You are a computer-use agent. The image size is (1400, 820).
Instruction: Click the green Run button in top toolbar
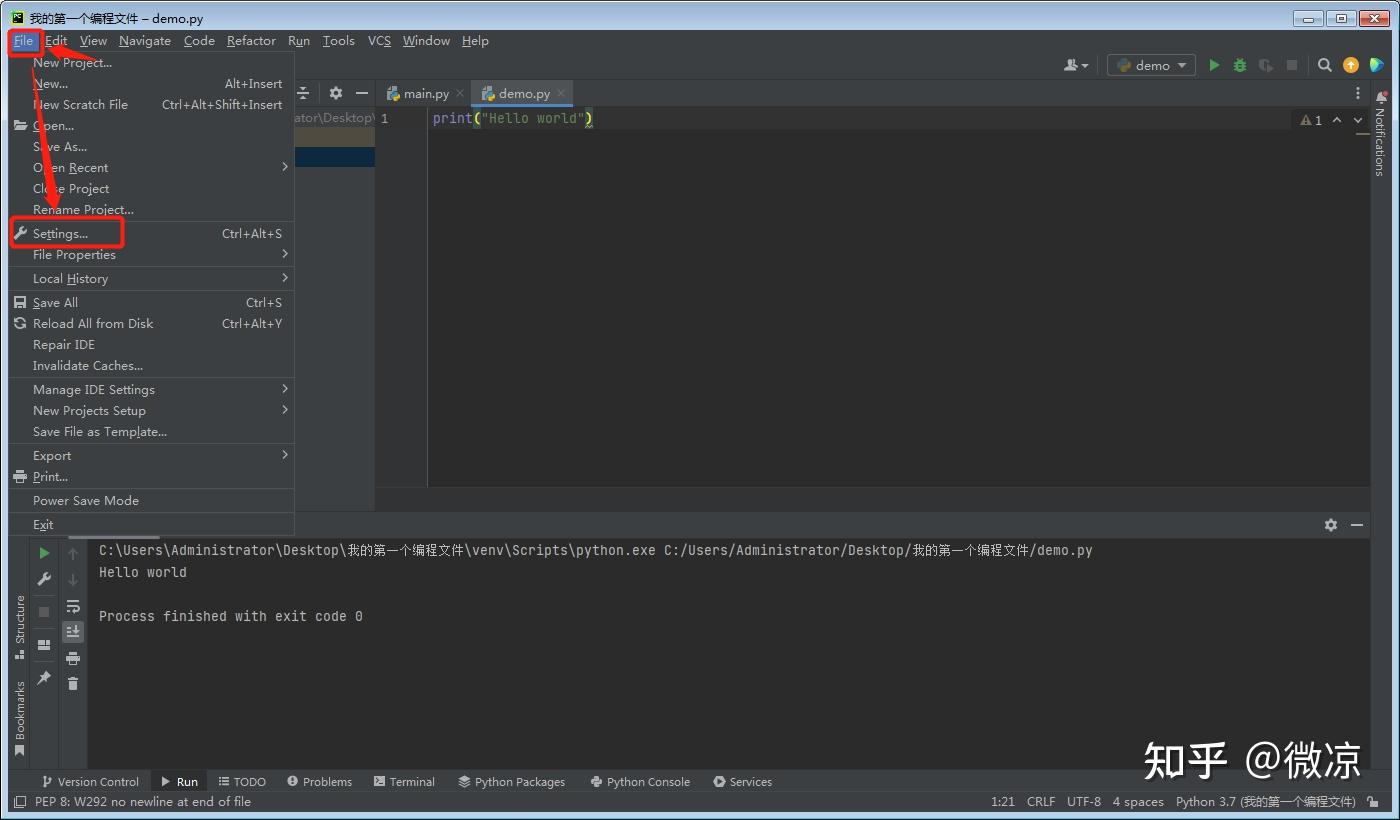pyautogui.click(x=1214, y=65)
